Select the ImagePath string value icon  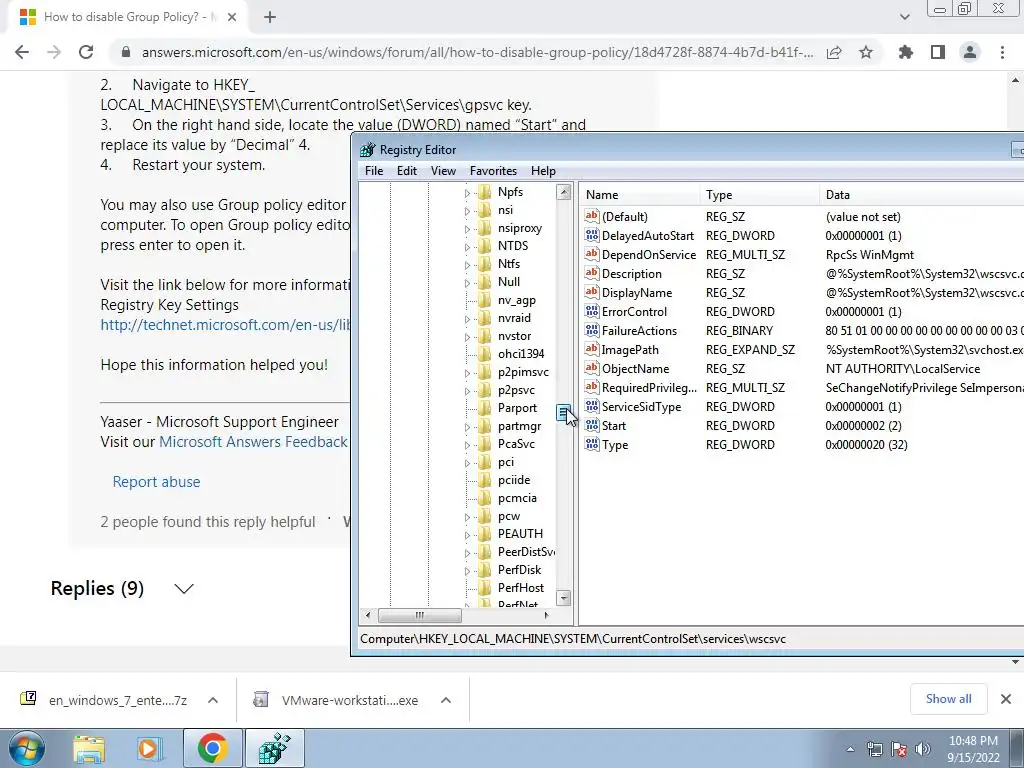[x=592, y=349]
